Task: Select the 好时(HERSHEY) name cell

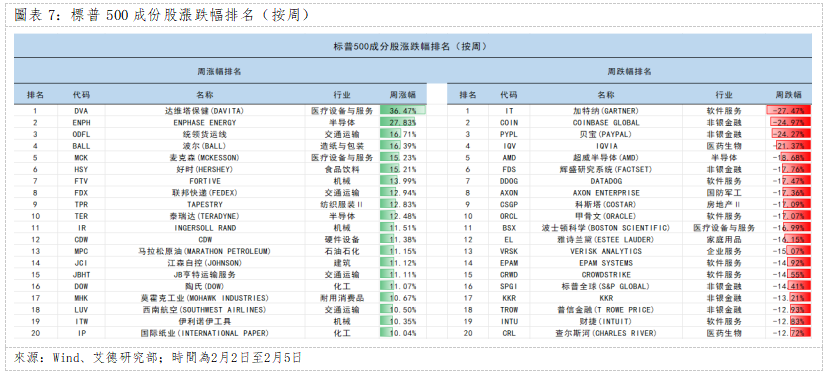Action: pos(204,170)
